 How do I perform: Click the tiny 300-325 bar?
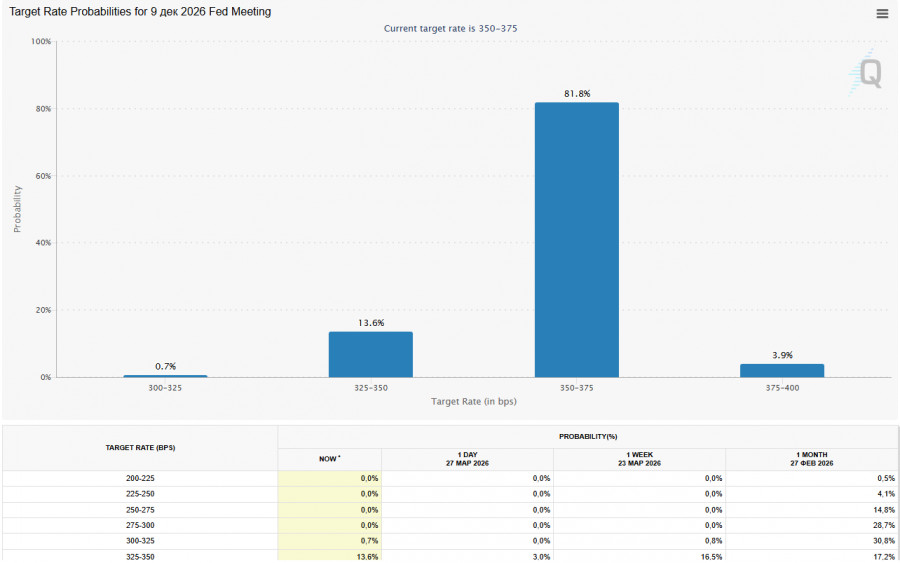pos(165,376)
